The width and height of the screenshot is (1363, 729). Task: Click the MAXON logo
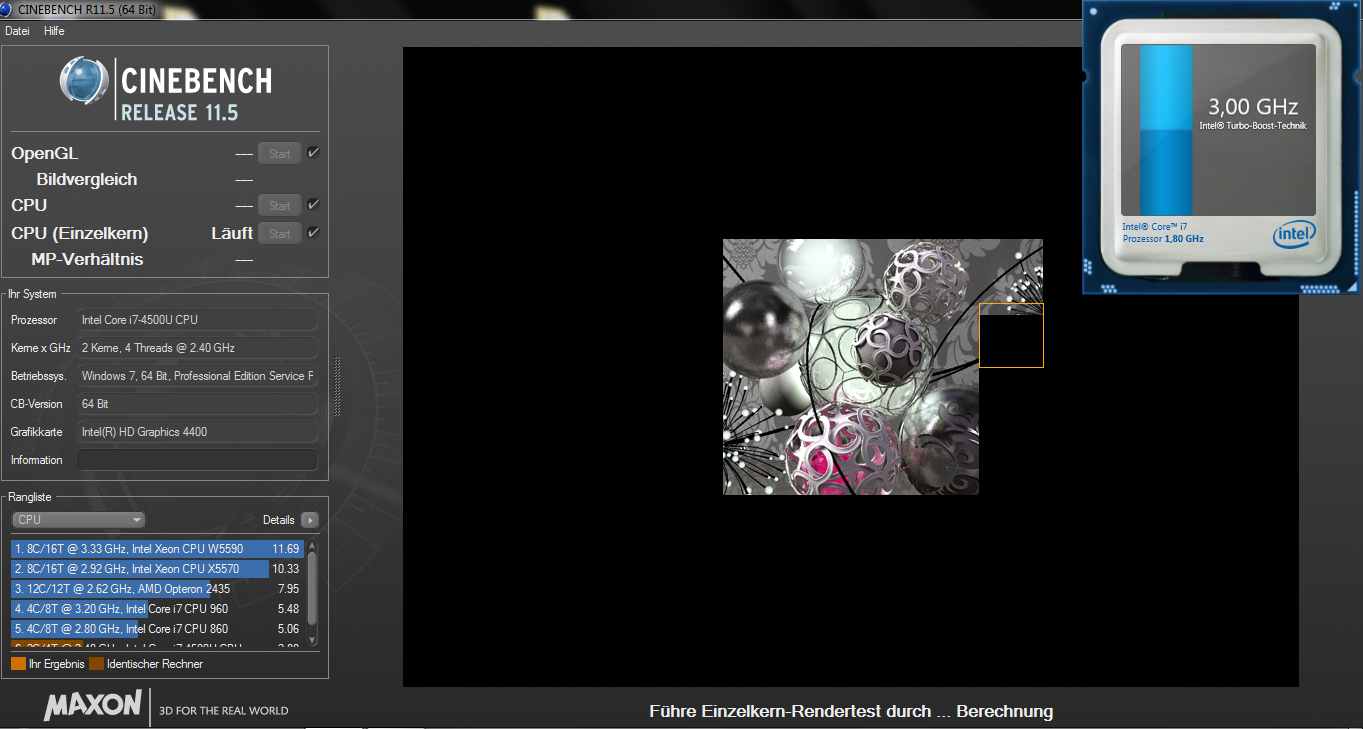(93, 705)
